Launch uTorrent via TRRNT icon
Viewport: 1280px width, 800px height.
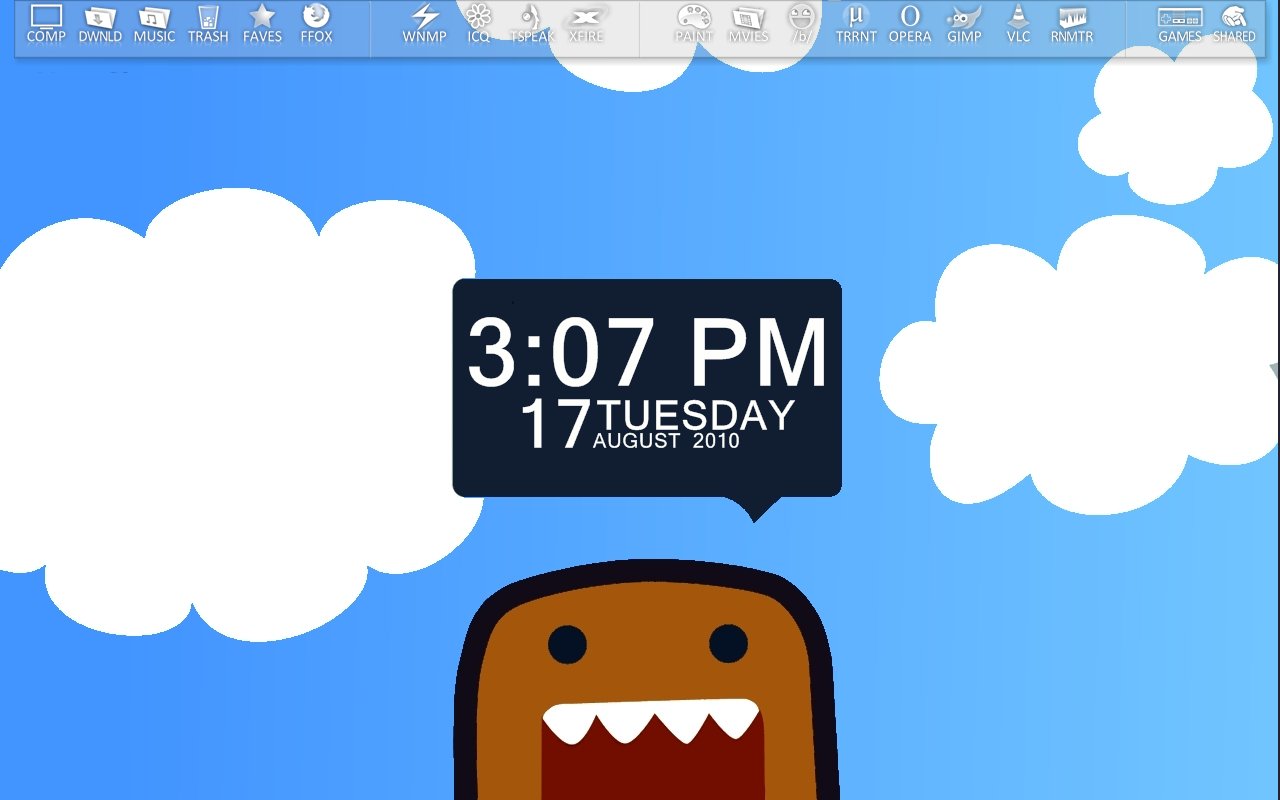click(x=856, y=24)
